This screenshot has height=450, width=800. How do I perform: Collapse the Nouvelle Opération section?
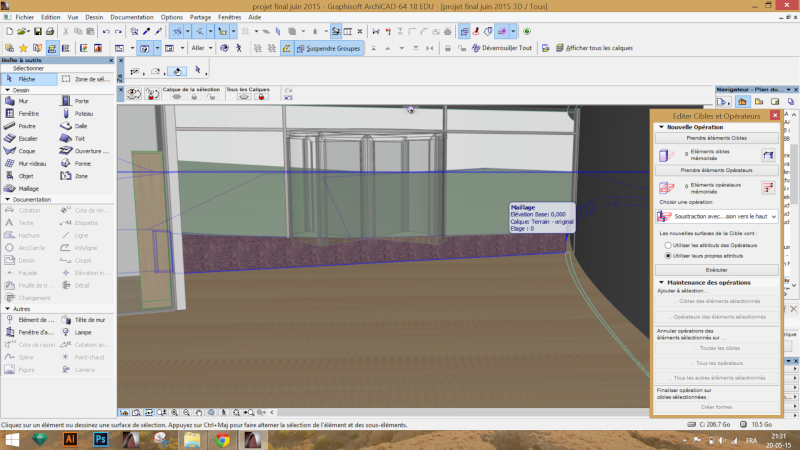661,127
